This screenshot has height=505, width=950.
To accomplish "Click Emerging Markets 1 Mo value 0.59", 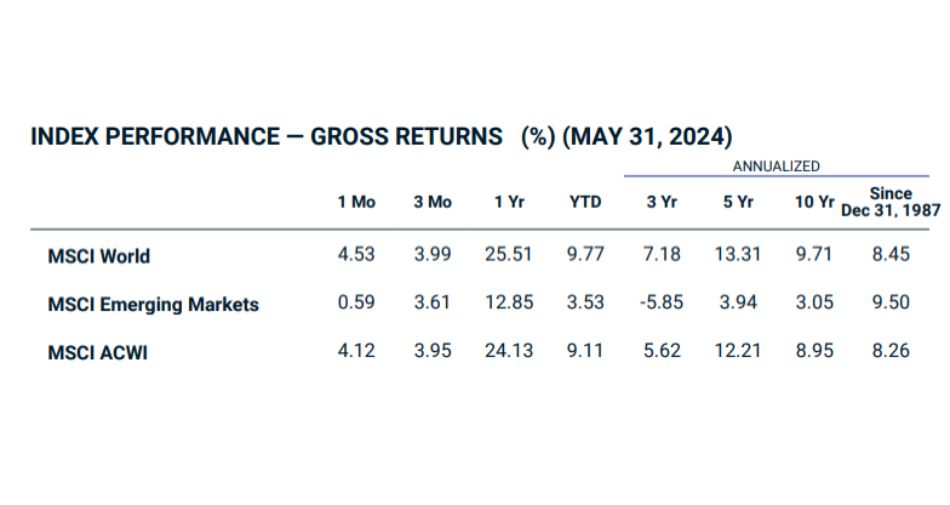I will click(x=356, y=302).
